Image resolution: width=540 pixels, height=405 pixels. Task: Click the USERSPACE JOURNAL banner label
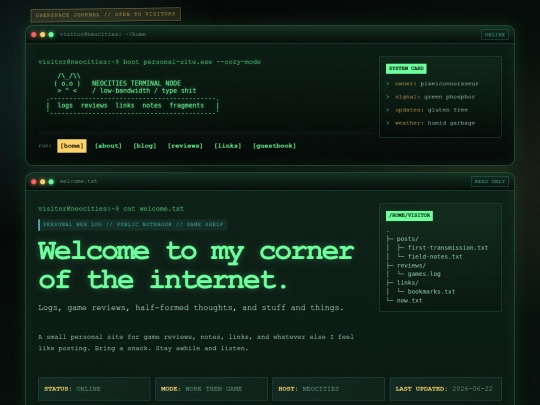point(105,15)
